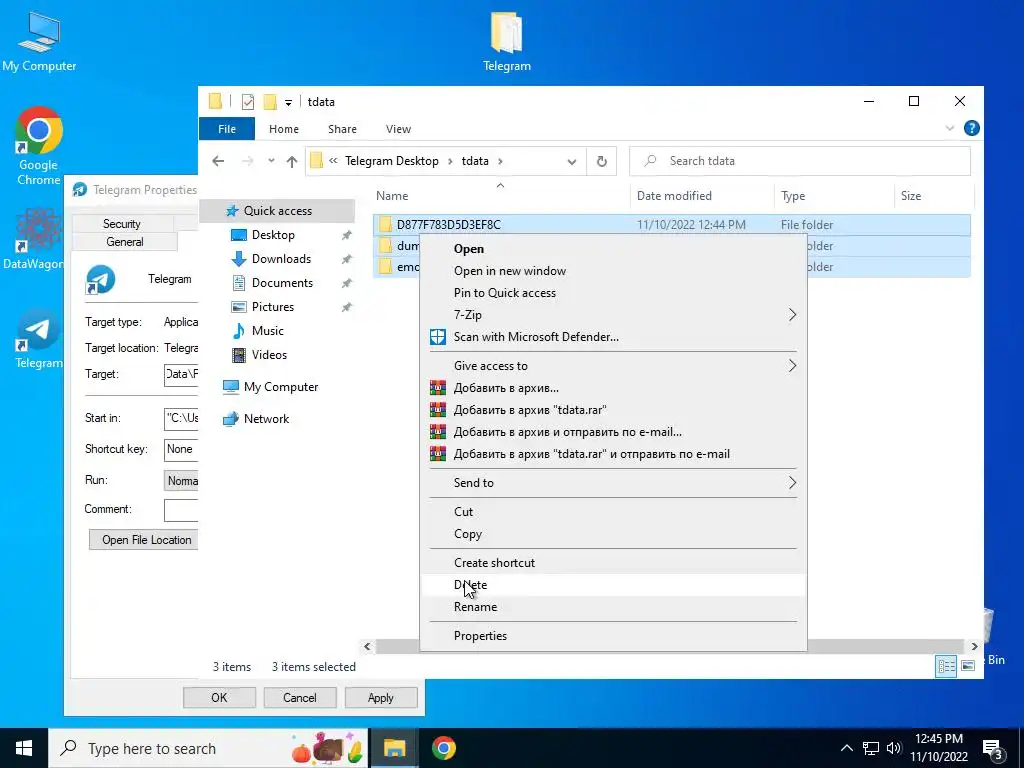
Task: Click Open File Location button
Action: 144,539
